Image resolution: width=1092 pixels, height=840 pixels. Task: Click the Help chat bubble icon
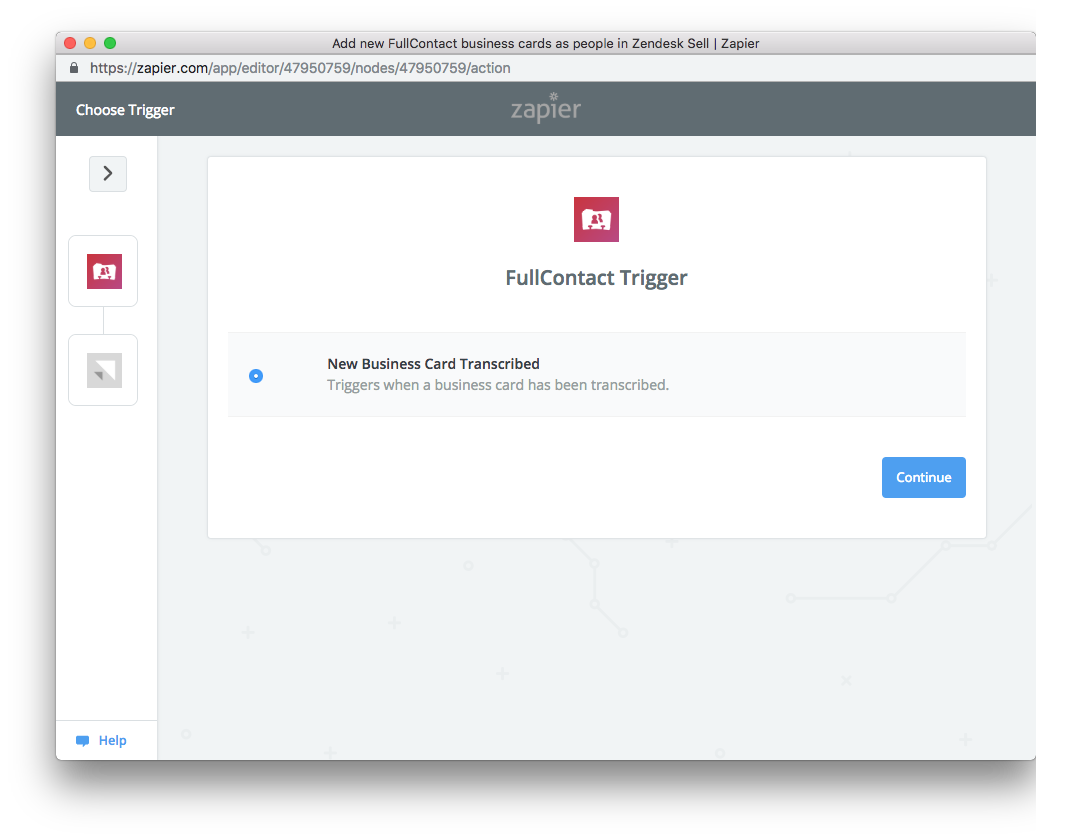click(x=82, y=740)
